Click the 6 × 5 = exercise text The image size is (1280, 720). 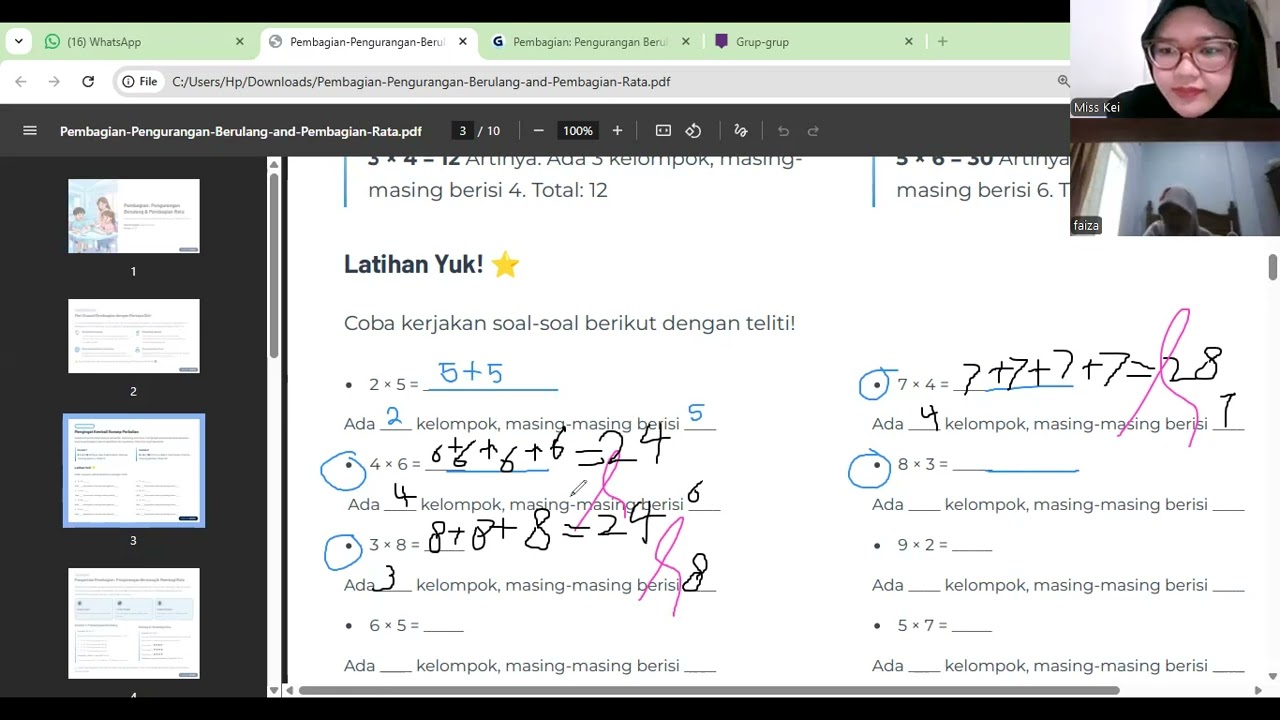394,625
